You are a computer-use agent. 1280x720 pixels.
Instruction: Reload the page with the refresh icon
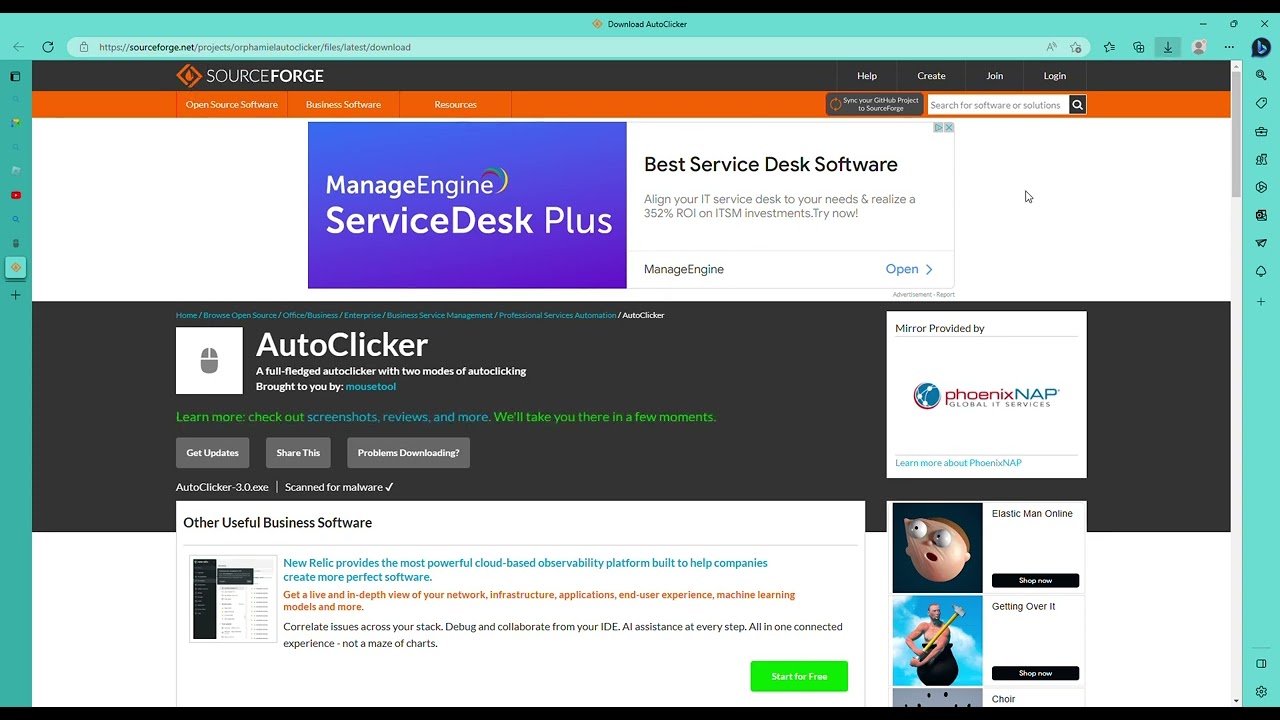tap(47, 47)
